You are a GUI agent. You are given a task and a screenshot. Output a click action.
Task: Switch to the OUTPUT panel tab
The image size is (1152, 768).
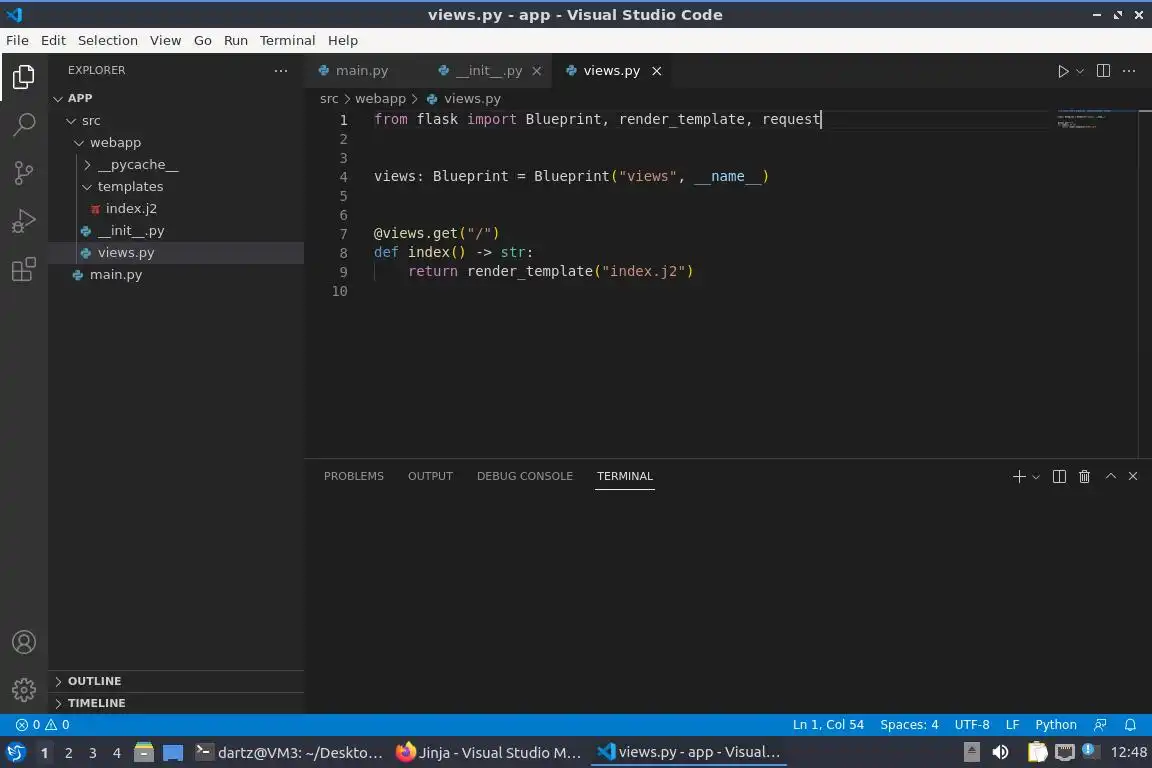(431, 476)
